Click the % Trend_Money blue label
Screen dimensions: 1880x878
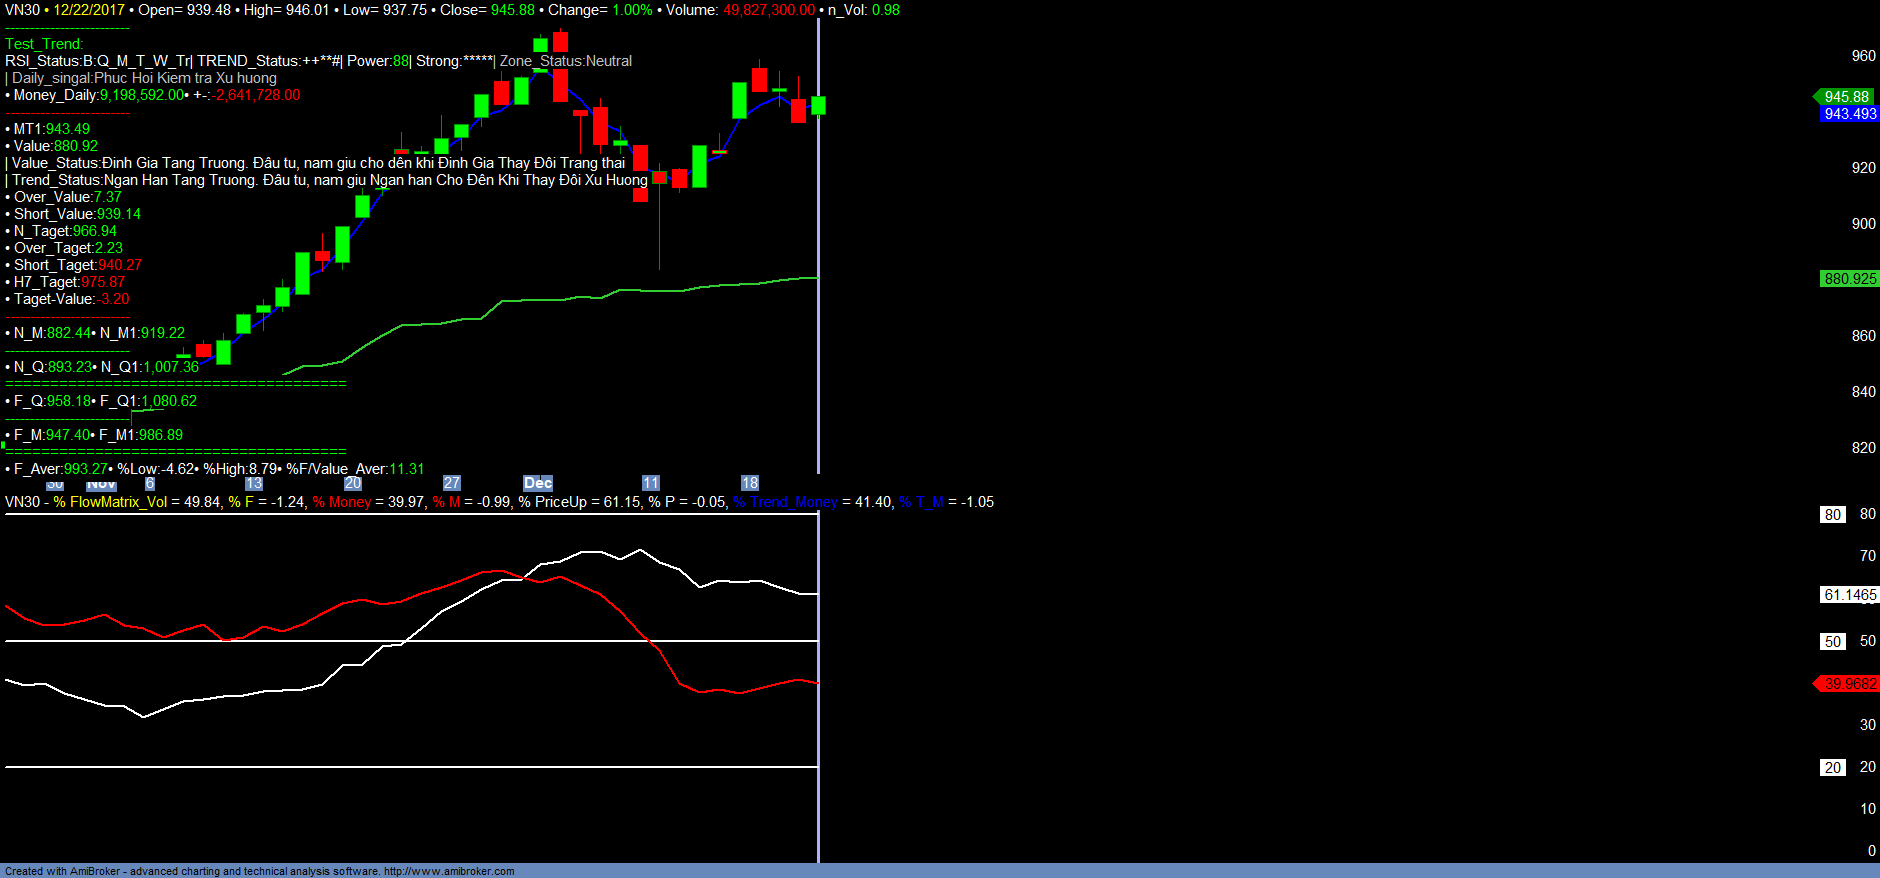(x=785, y=502)
